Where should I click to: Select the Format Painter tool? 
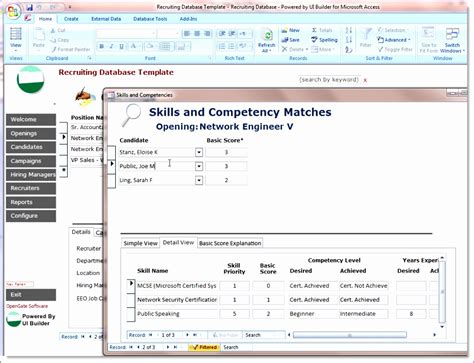[x=71, y=49]
